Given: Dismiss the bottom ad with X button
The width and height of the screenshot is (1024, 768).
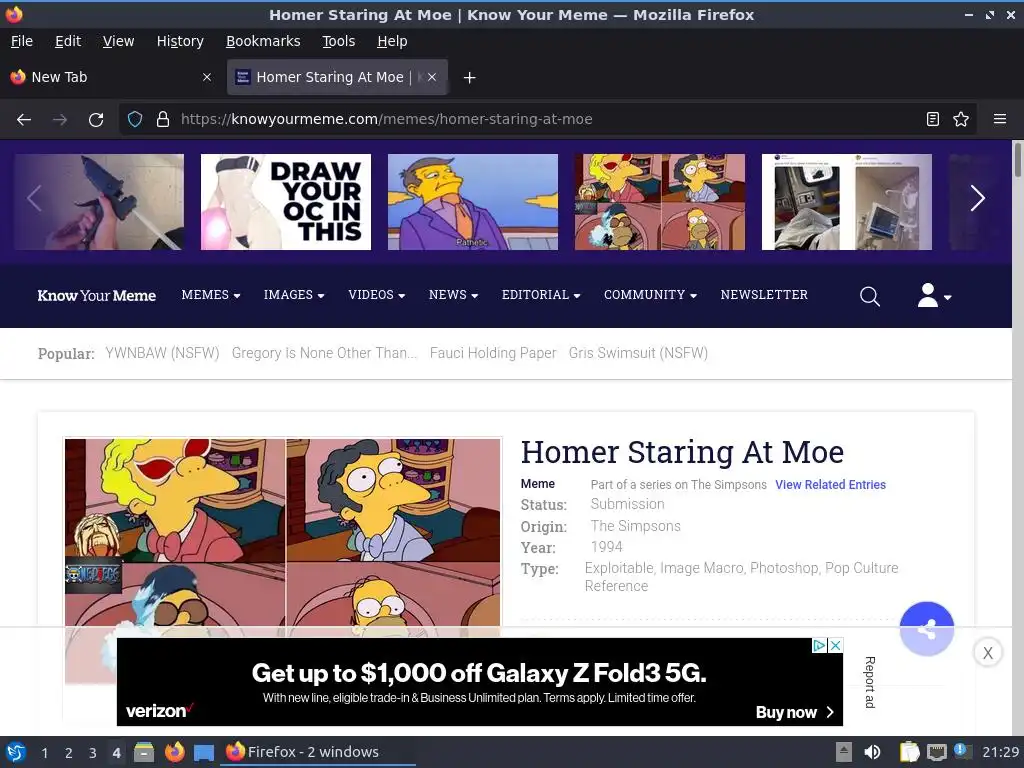Looking at the screenshot, I should (x=987, y=652).
